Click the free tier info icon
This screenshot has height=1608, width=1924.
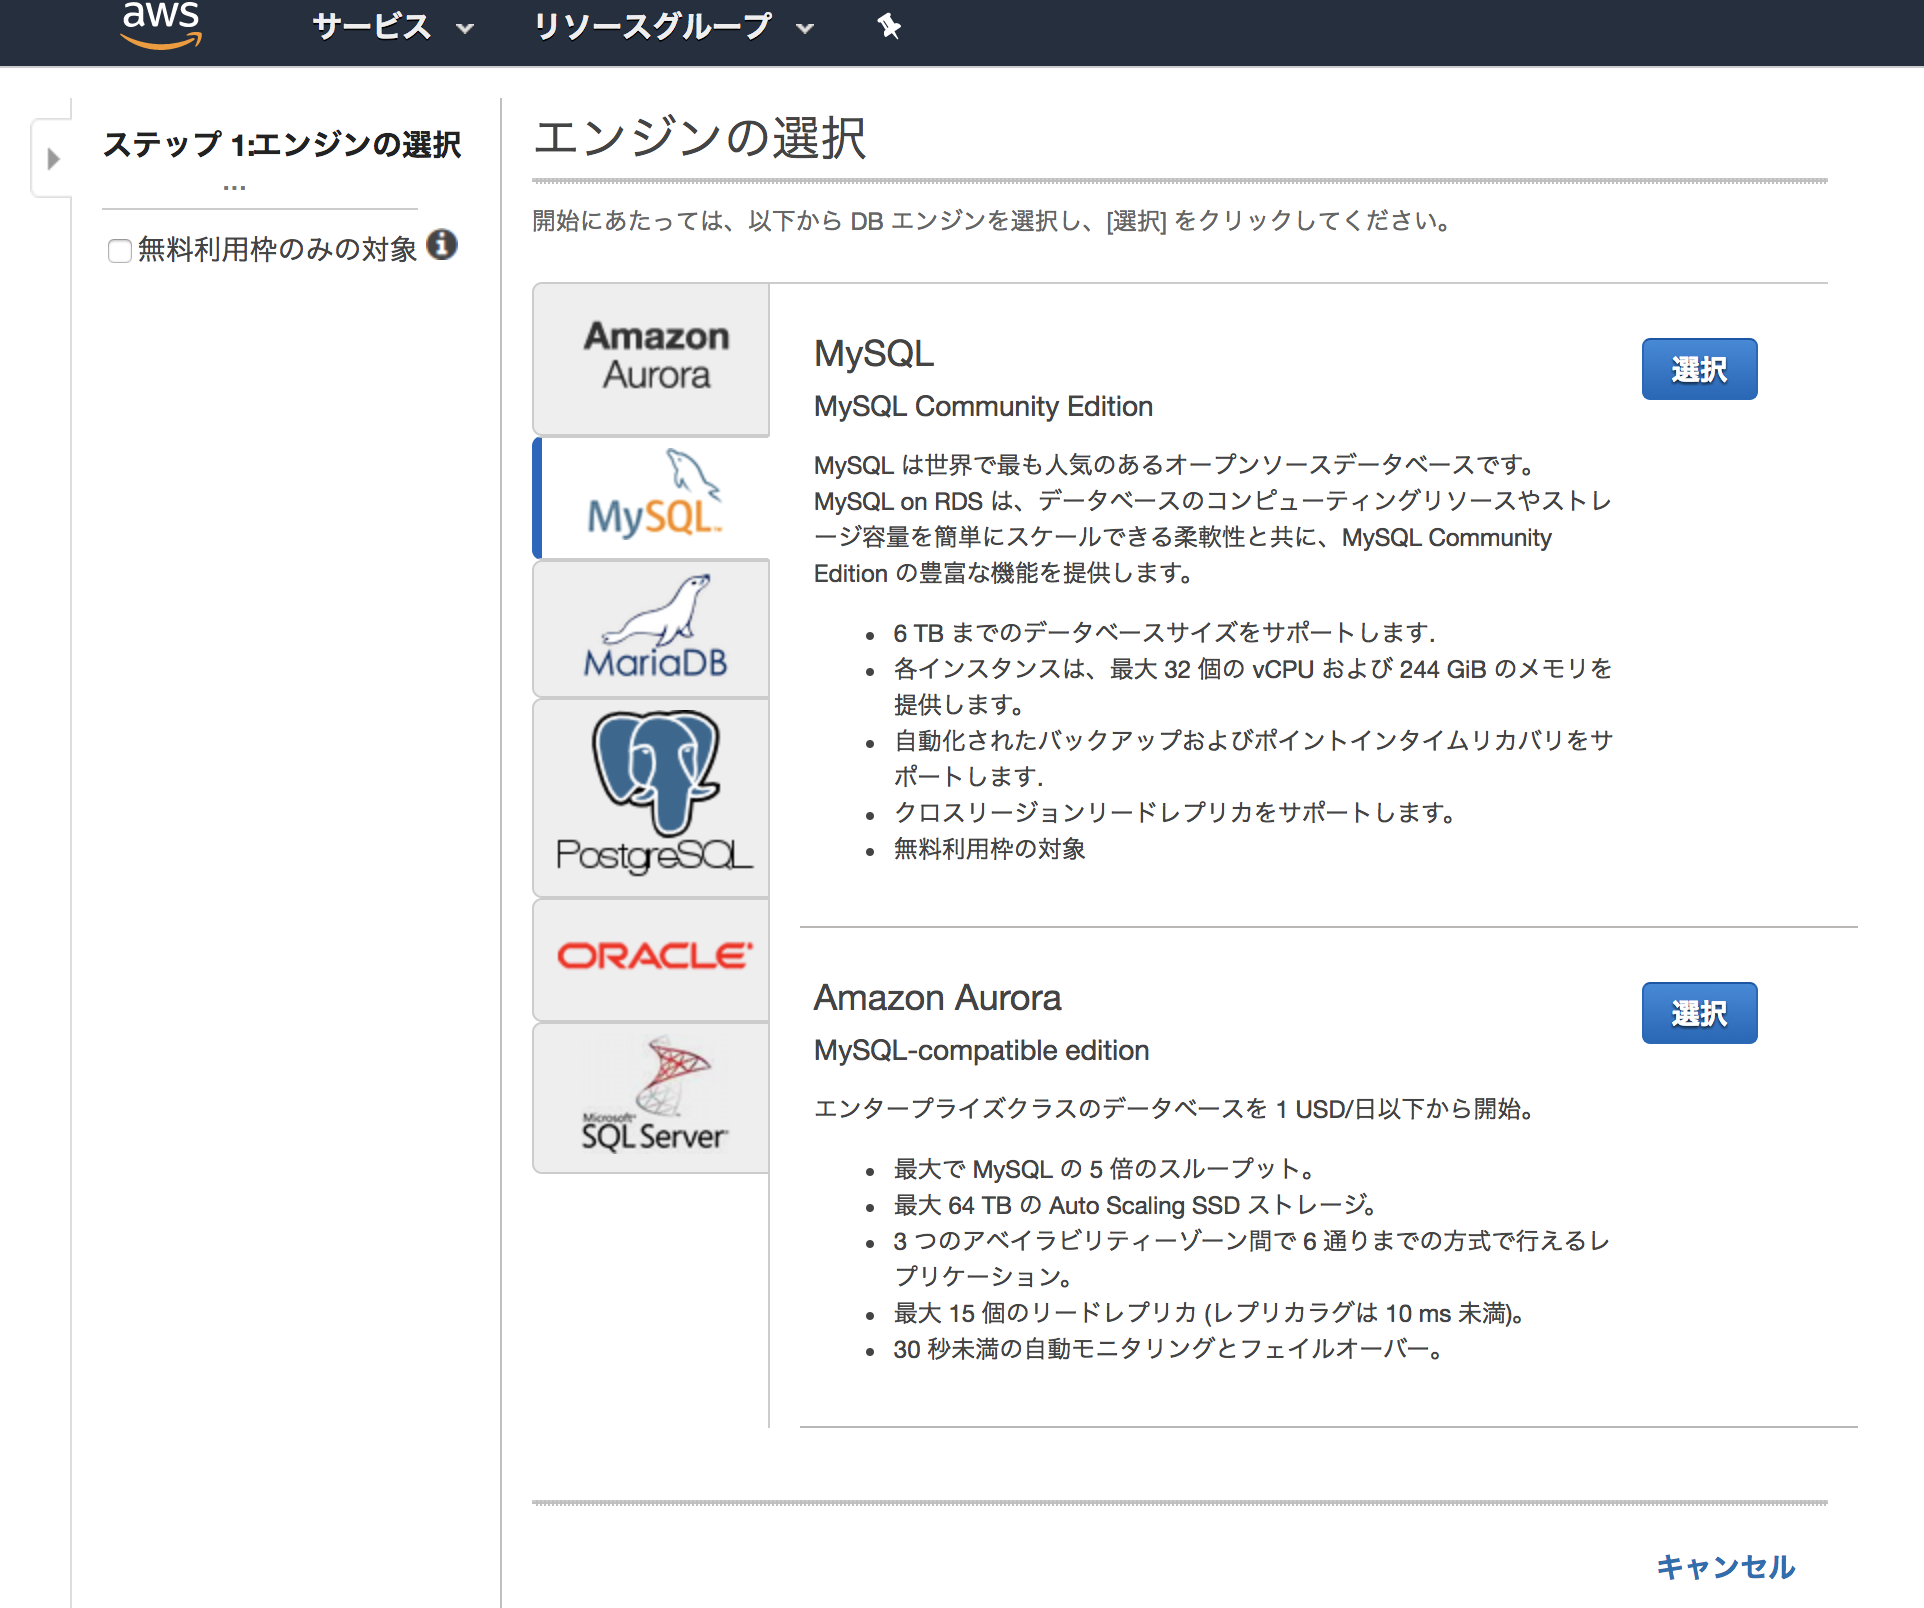pos(442,244)
